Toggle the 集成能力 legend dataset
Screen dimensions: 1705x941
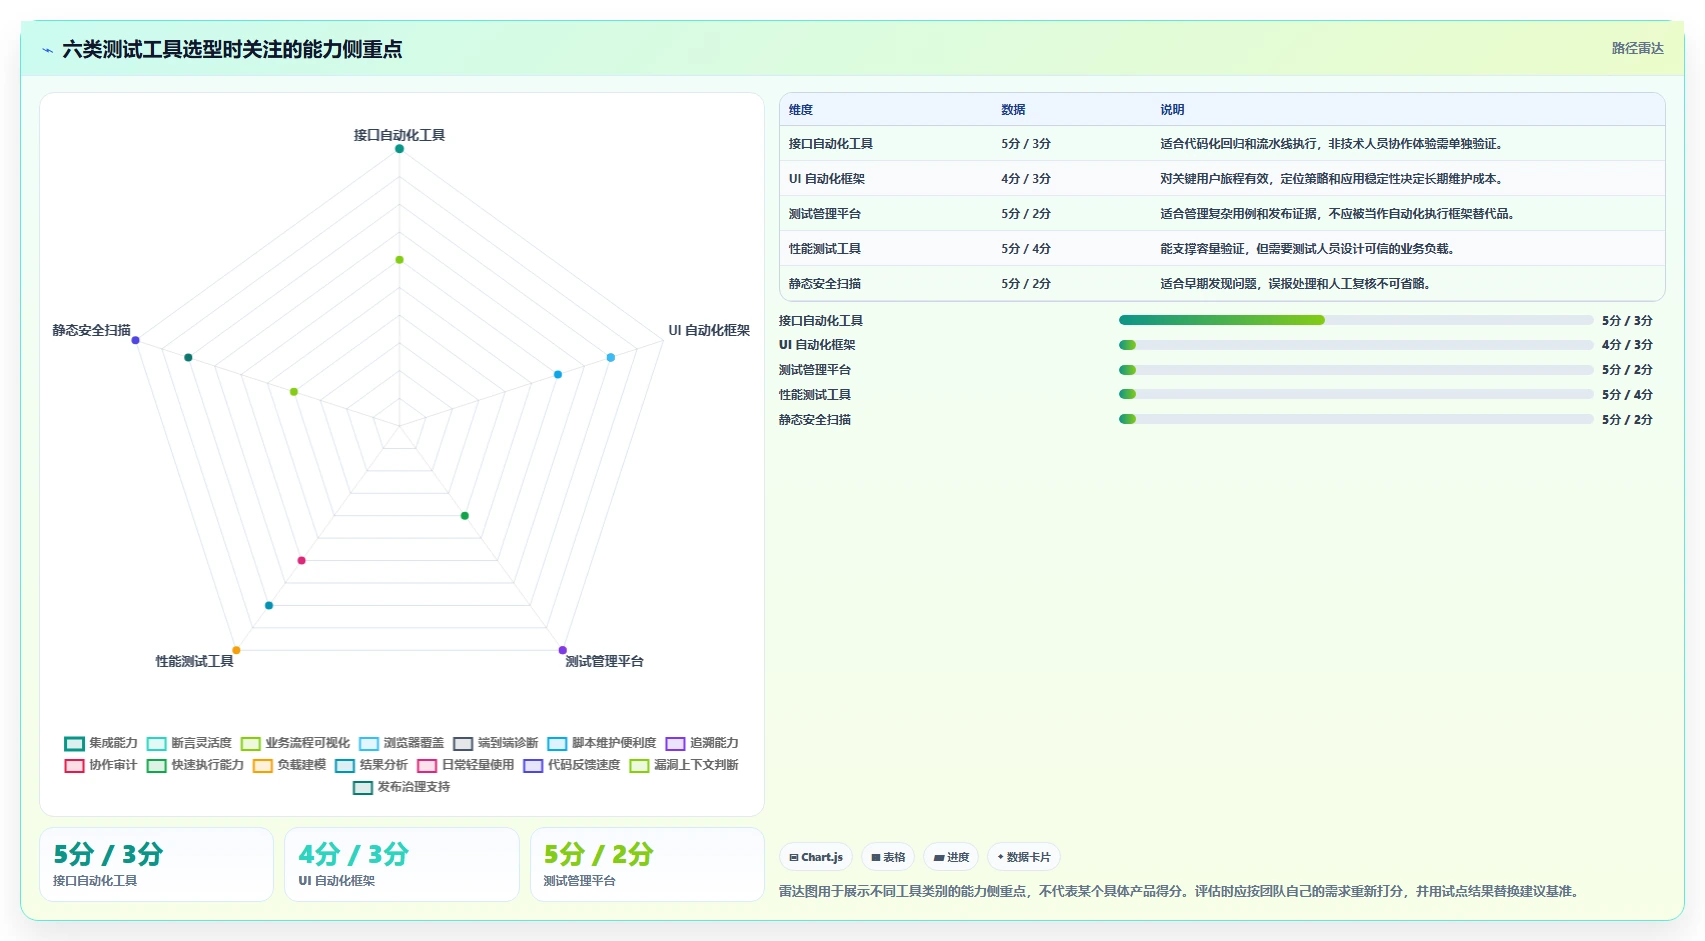point(101,743)
